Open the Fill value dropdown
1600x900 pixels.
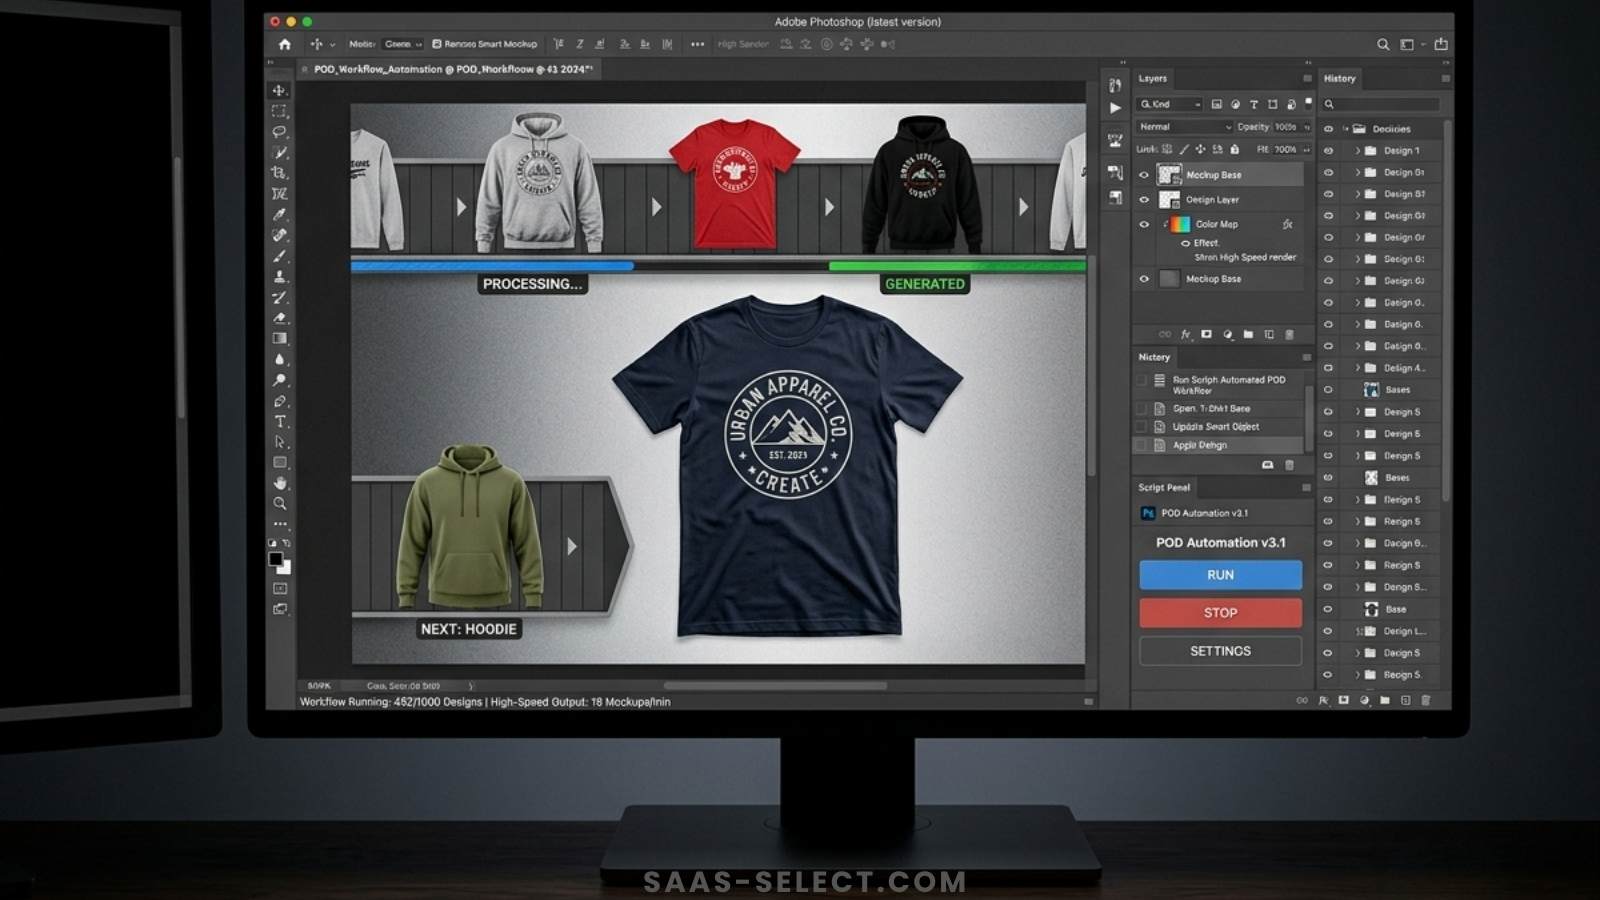(1305, 149)
